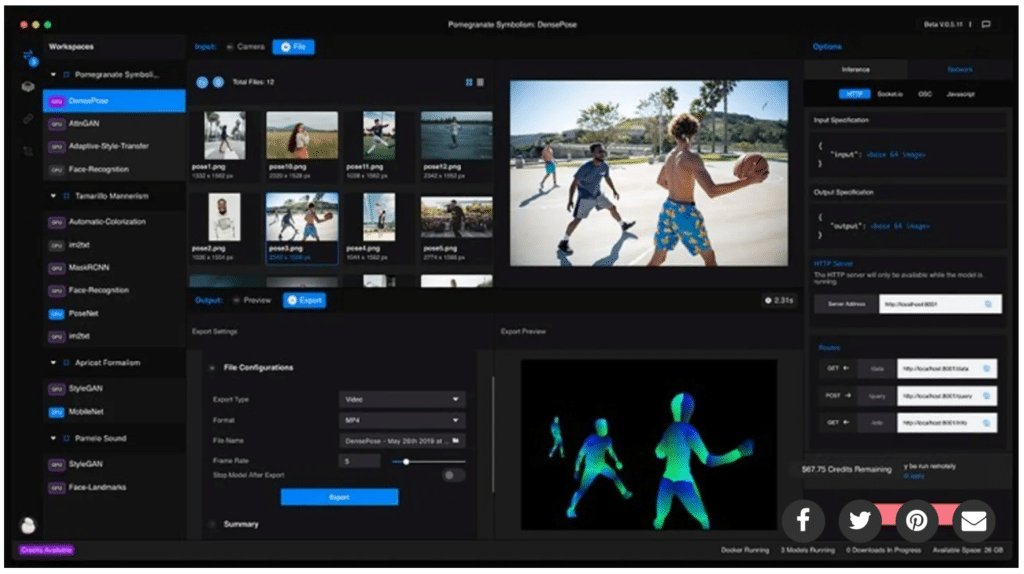Switch to the Network options tab

[x=959, y=70]
